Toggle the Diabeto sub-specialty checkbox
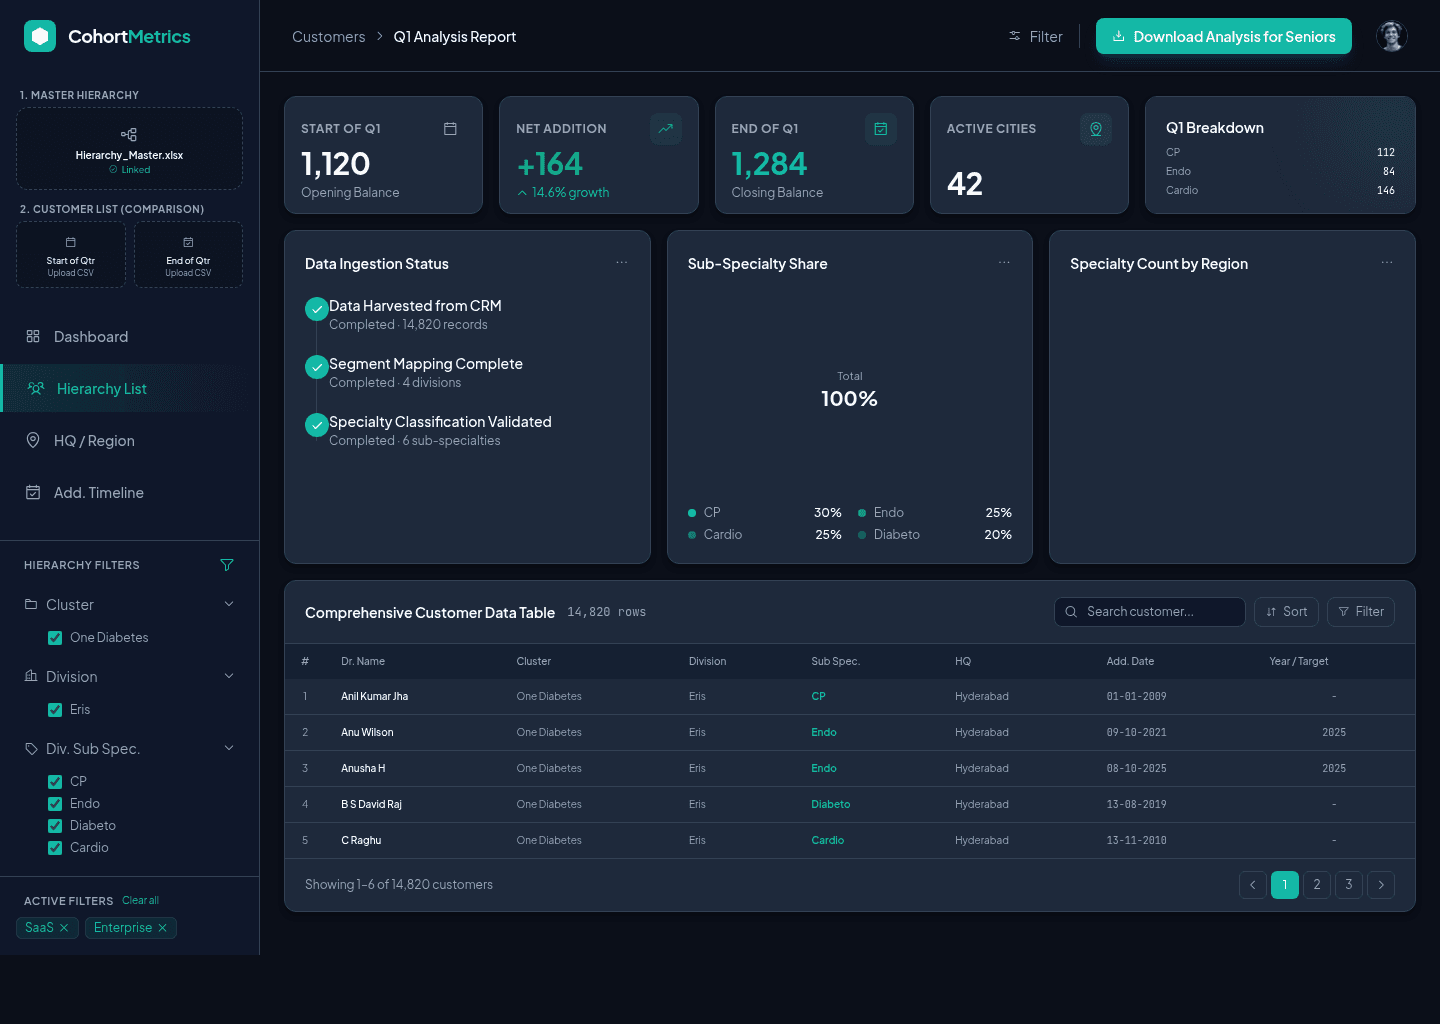The height and width of the screenshot is (1024, 1440). coord(55,826)
